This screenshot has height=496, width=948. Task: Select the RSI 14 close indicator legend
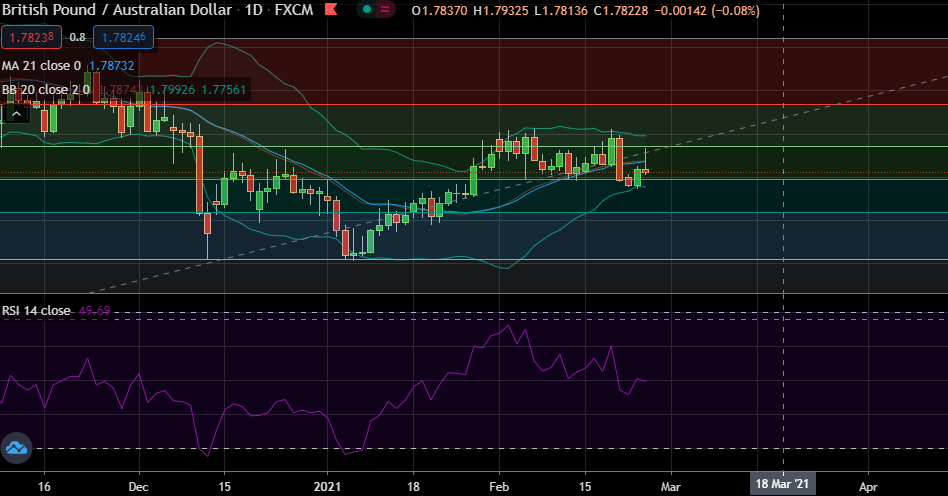pos(36,311)
